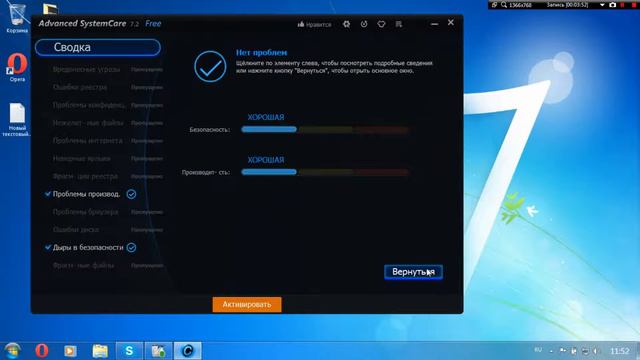This screenshot has height=360, width=640.
Task: Click the circular refresh icon in title bar
Action: [364, 24]
